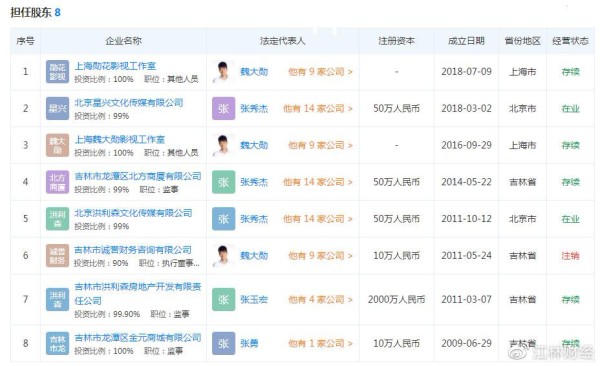
Task: Click the green 洪利森 logo in row 5
Action: pos(57,219)
